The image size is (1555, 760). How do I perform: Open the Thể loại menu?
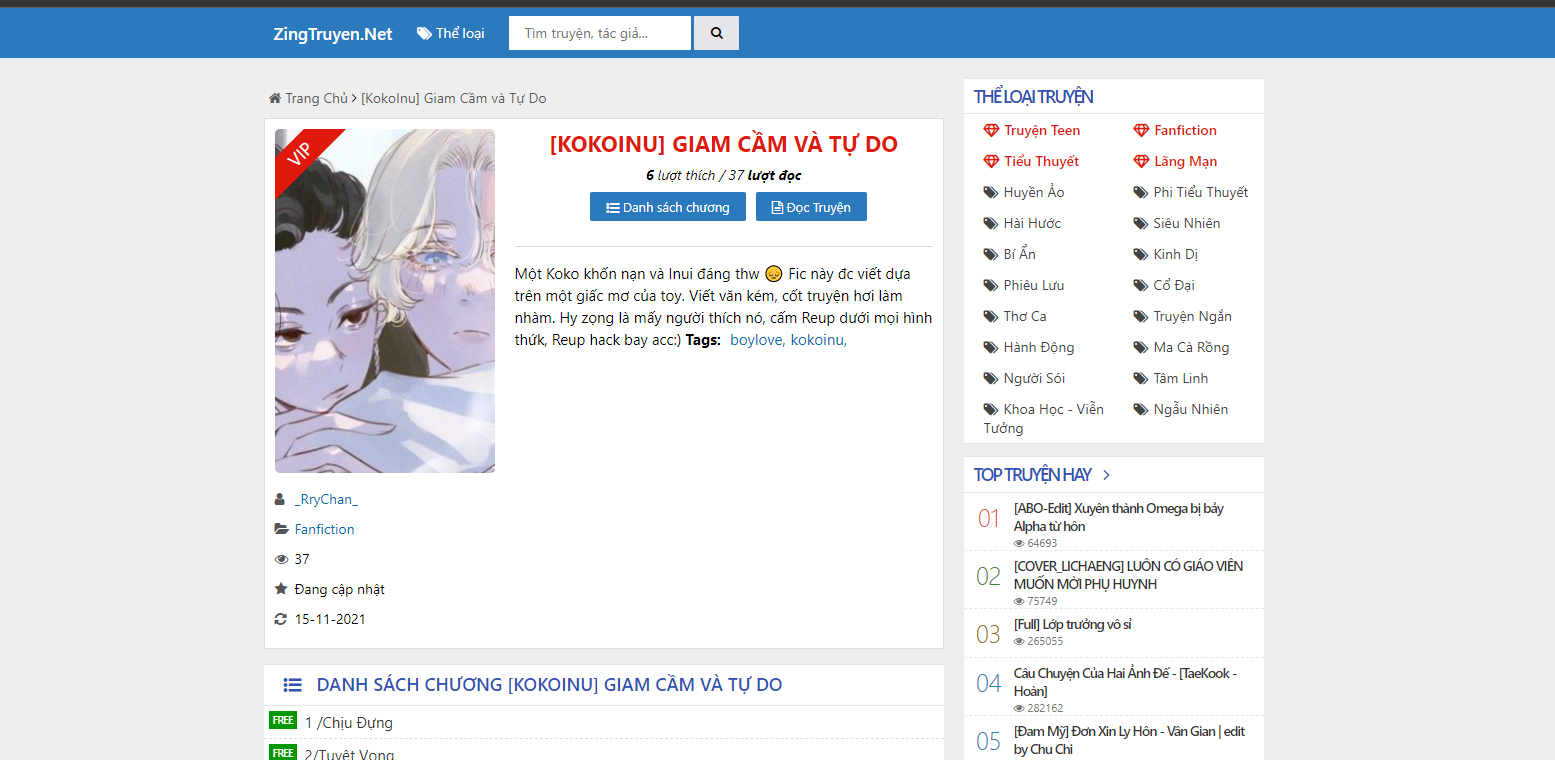coord(451,33)
